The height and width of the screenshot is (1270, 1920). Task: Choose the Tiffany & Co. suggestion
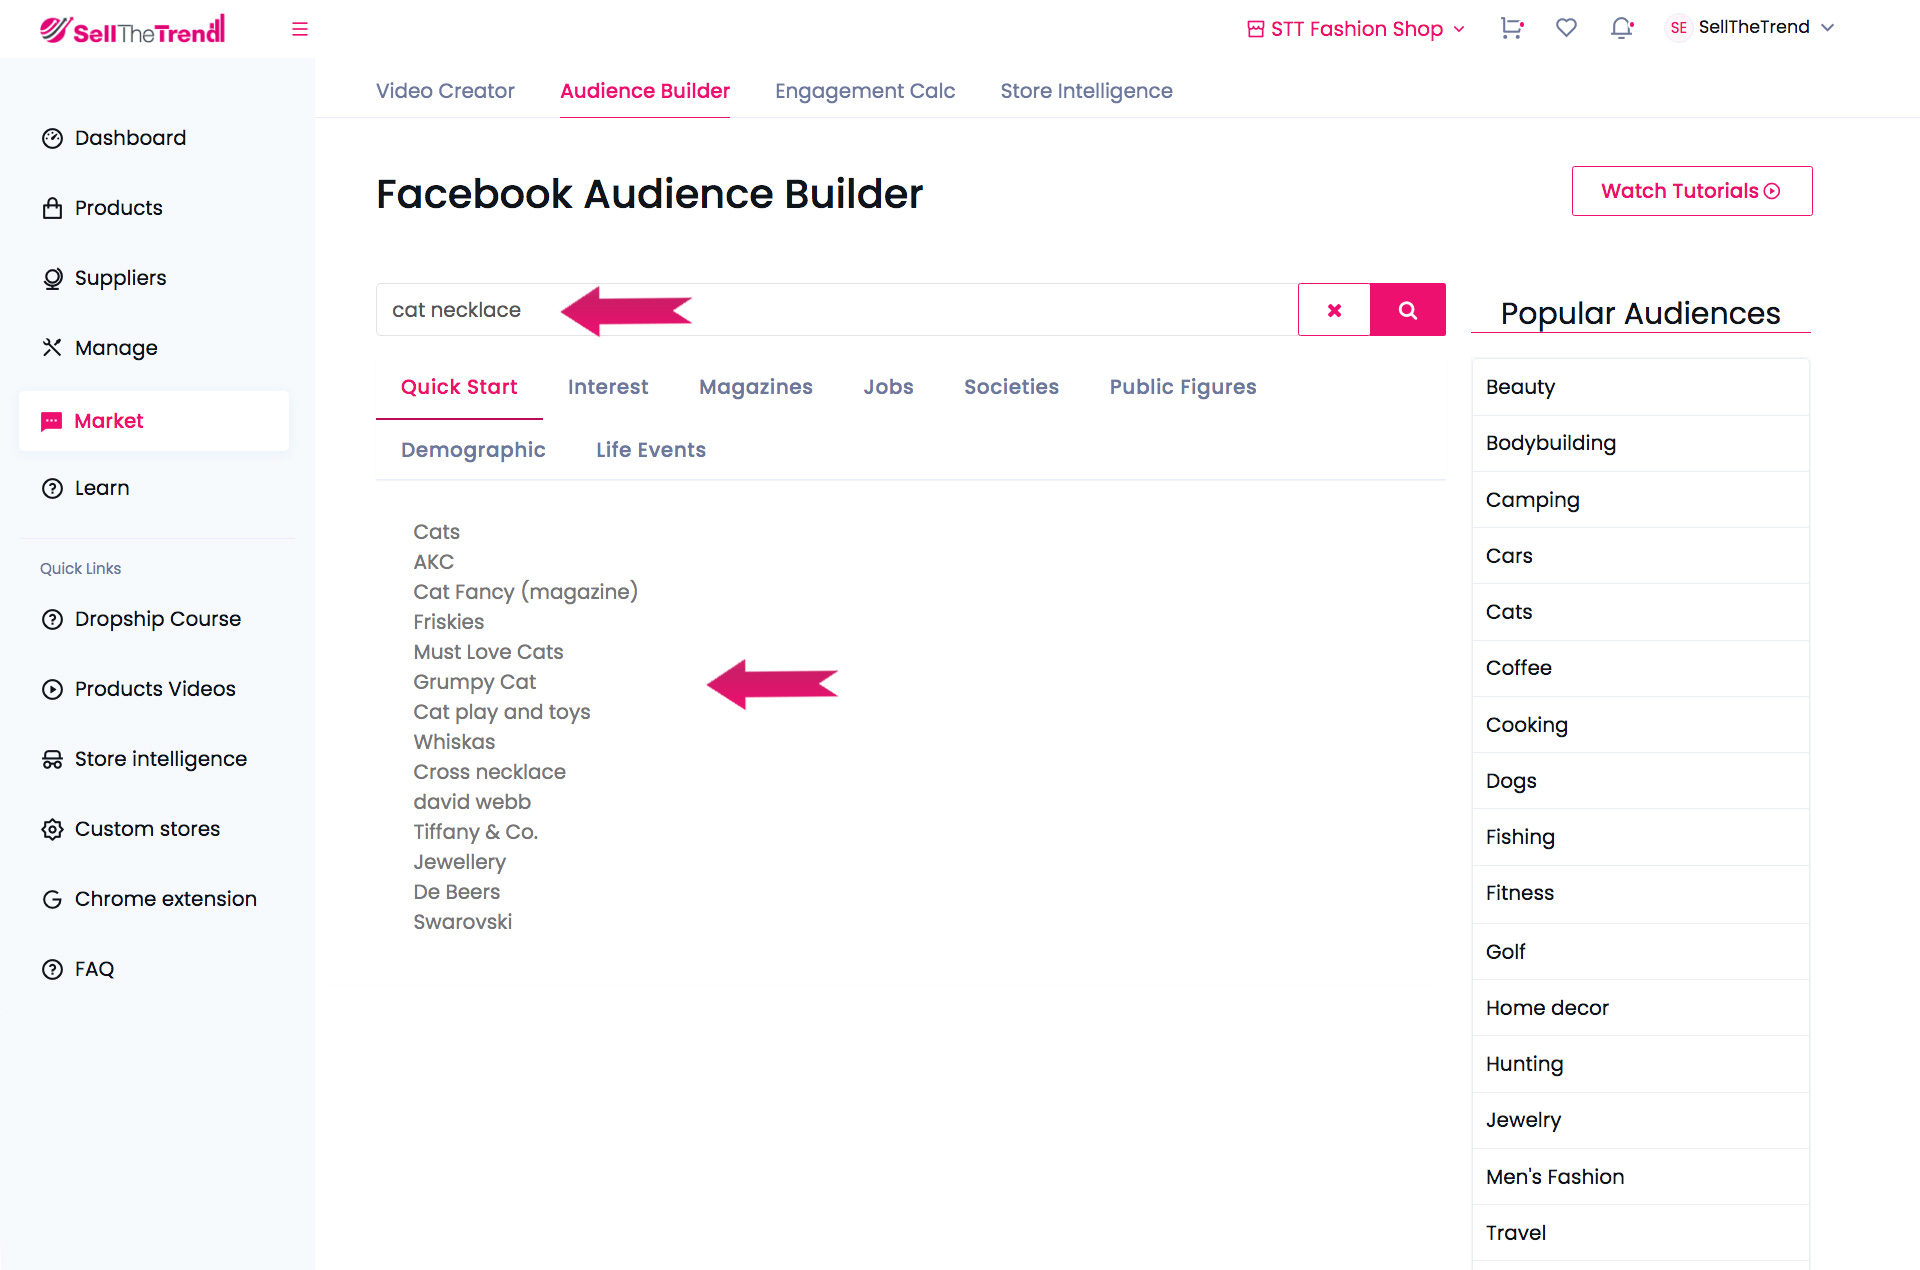476,832
